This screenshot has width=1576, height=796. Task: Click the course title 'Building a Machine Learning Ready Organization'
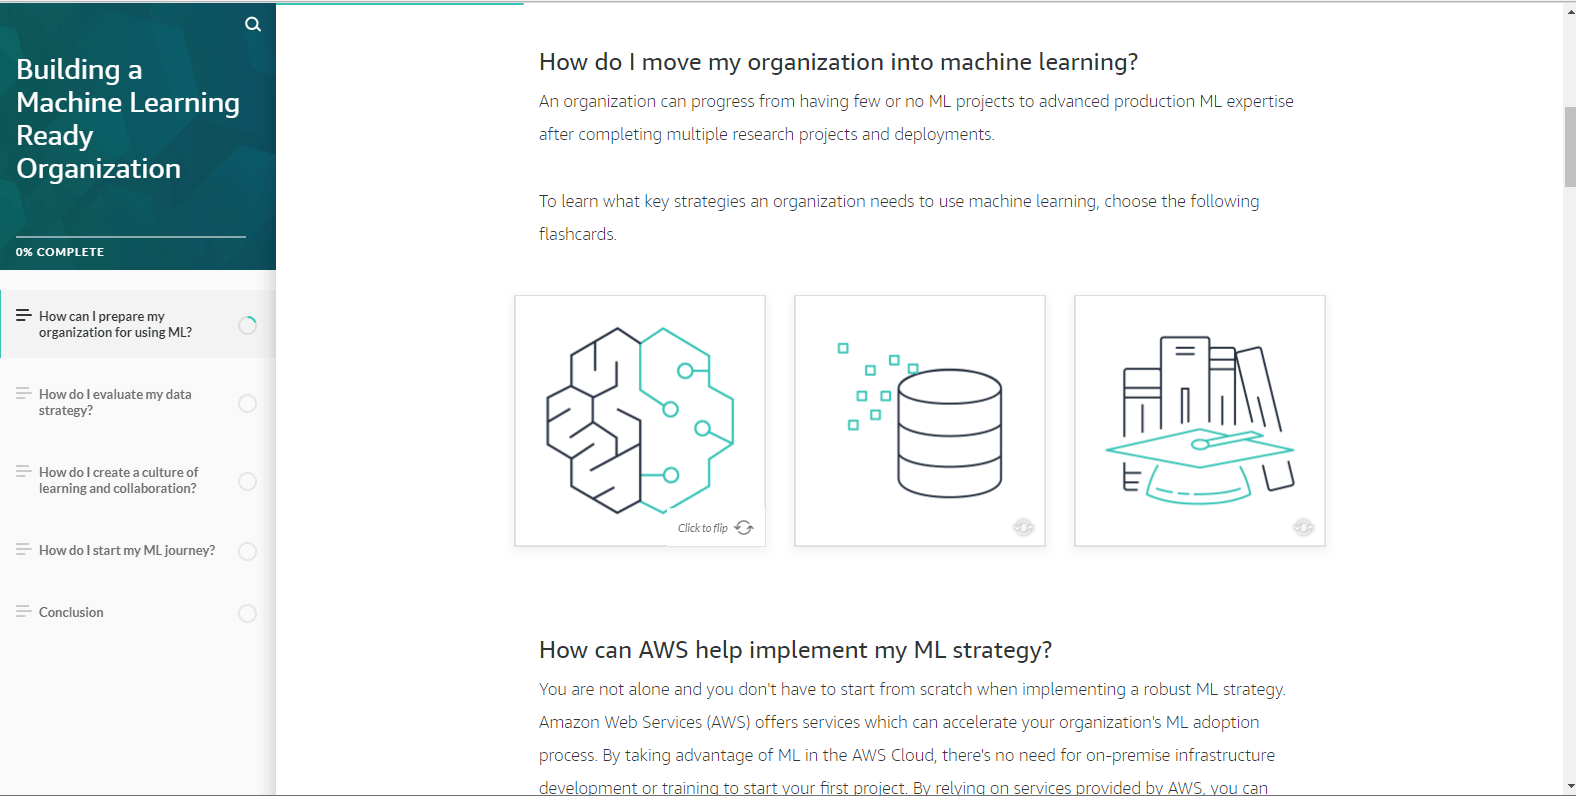(128, 119)
